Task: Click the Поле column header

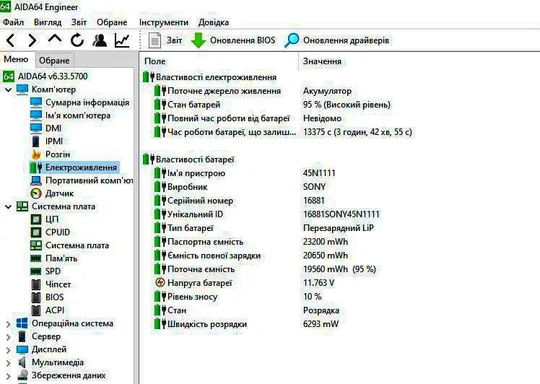Action: pyautogui.click(x=155, y=61)
